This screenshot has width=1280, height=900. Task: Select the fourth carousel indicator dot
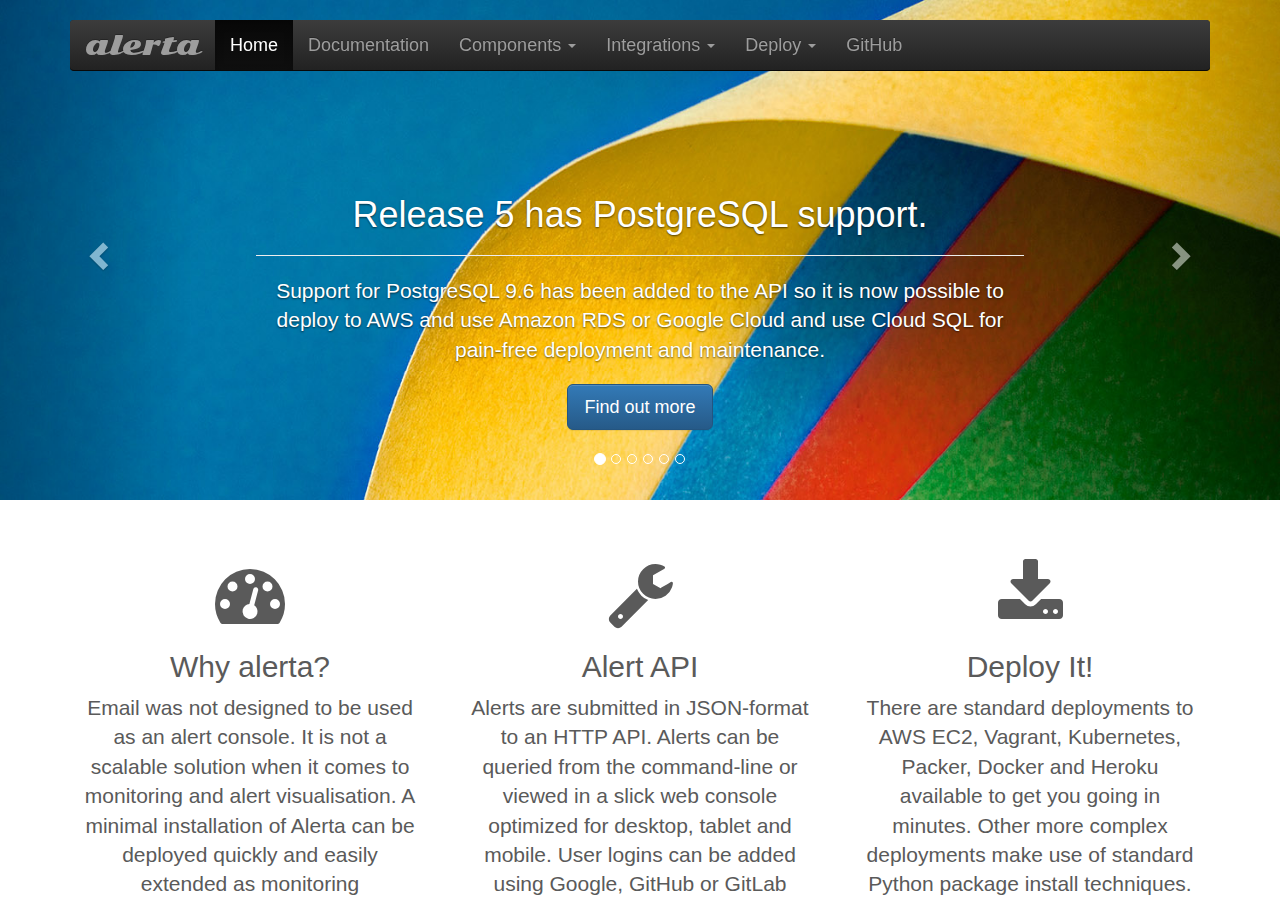click(x=648, y=459)
